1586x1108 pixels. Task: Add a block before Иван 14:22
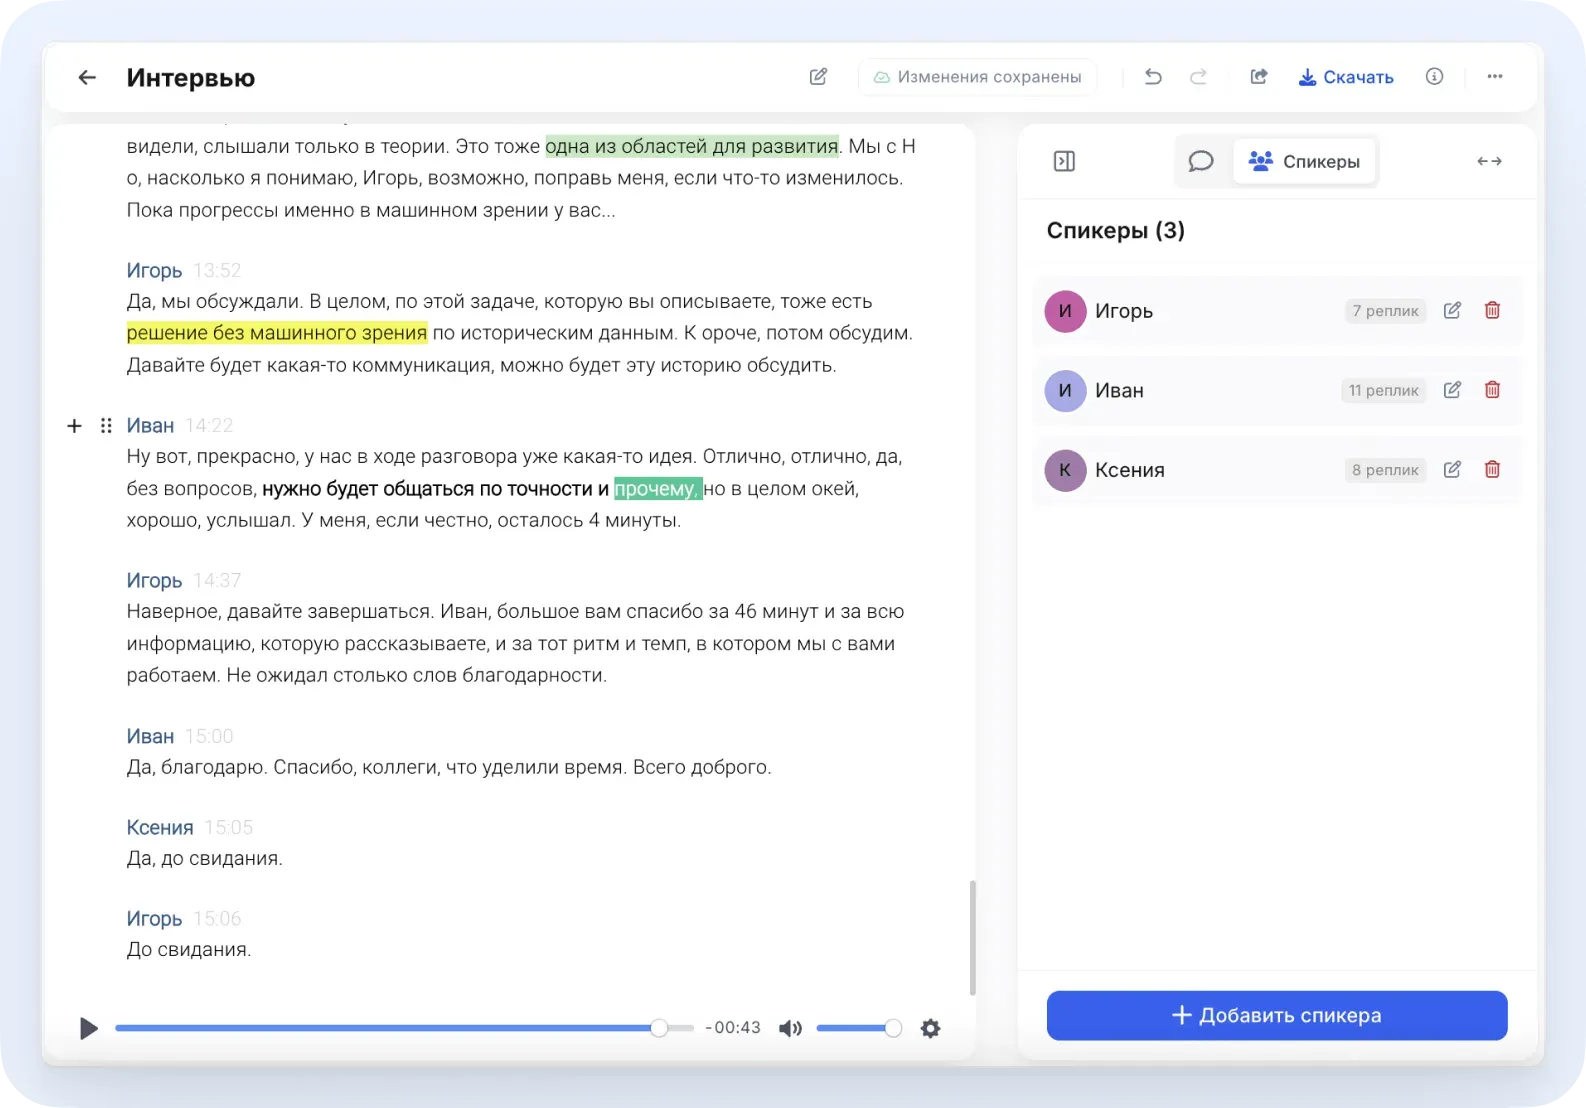click(74, 426)
